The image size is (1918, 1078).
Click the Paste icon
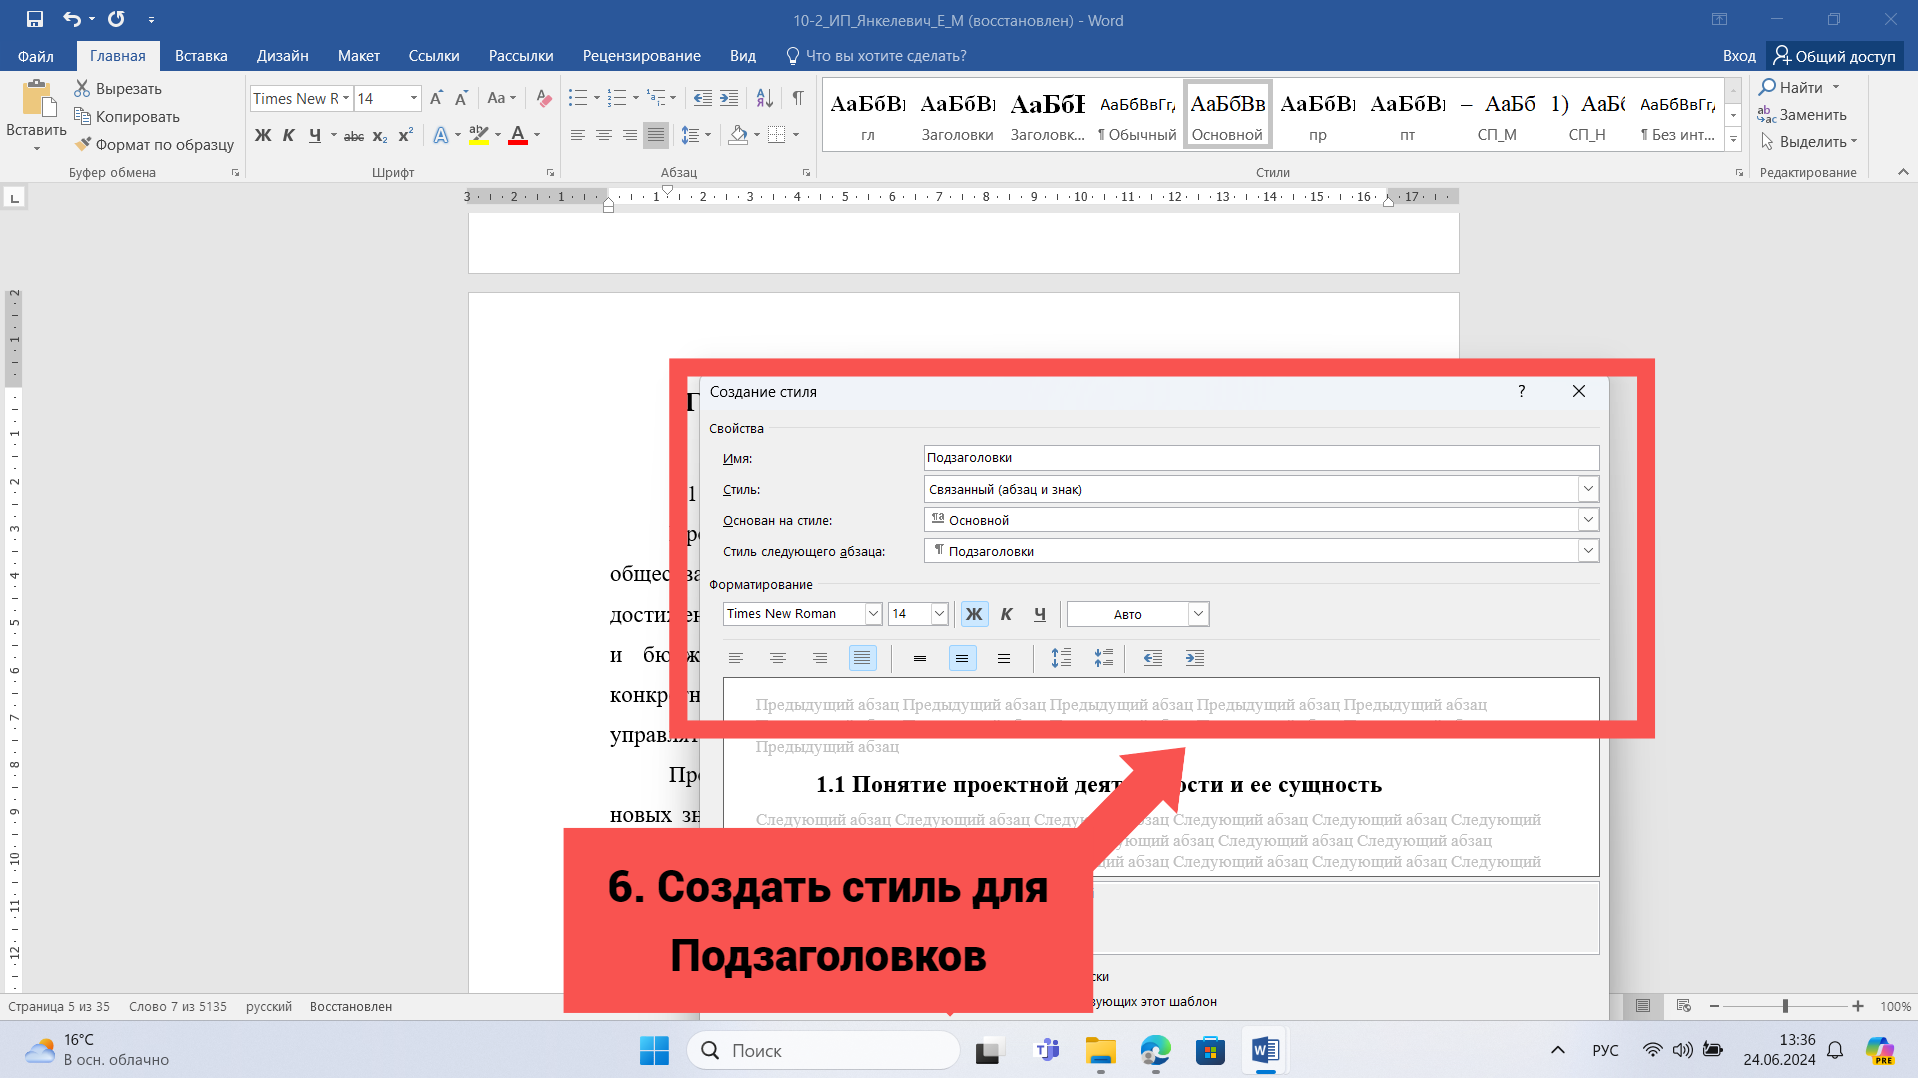coord(37,100)
